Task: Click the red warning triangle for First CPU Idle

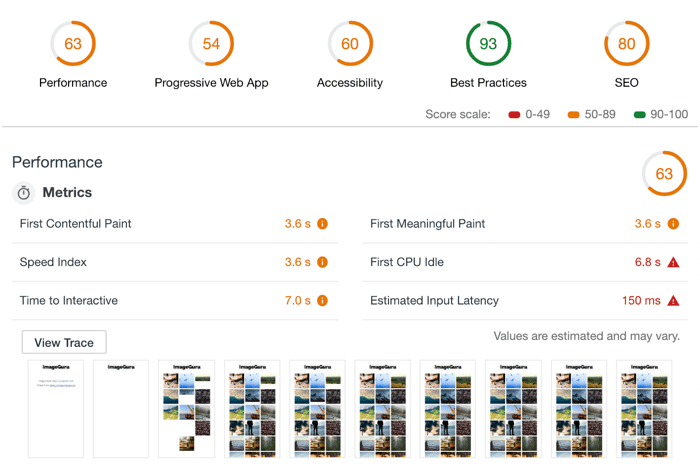Action: 673,262
